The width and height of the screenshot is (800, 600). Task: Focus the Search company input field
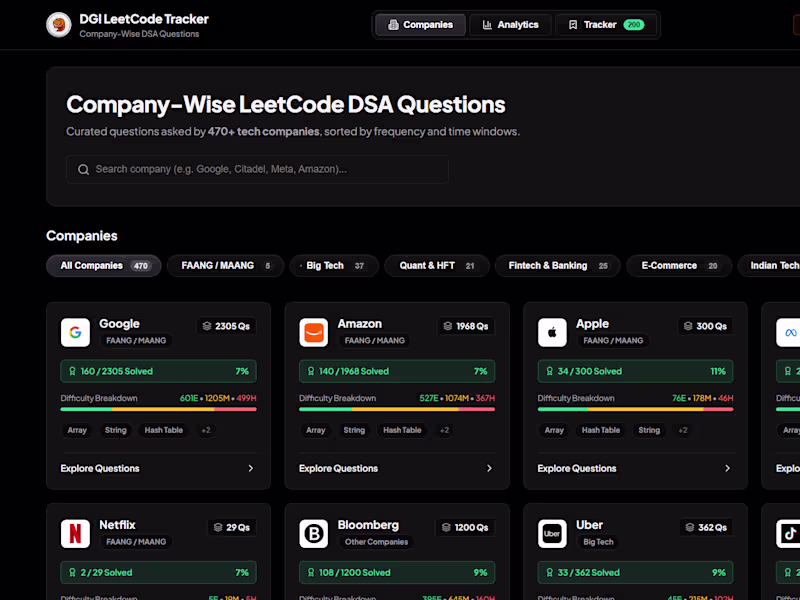pos(258,169)
